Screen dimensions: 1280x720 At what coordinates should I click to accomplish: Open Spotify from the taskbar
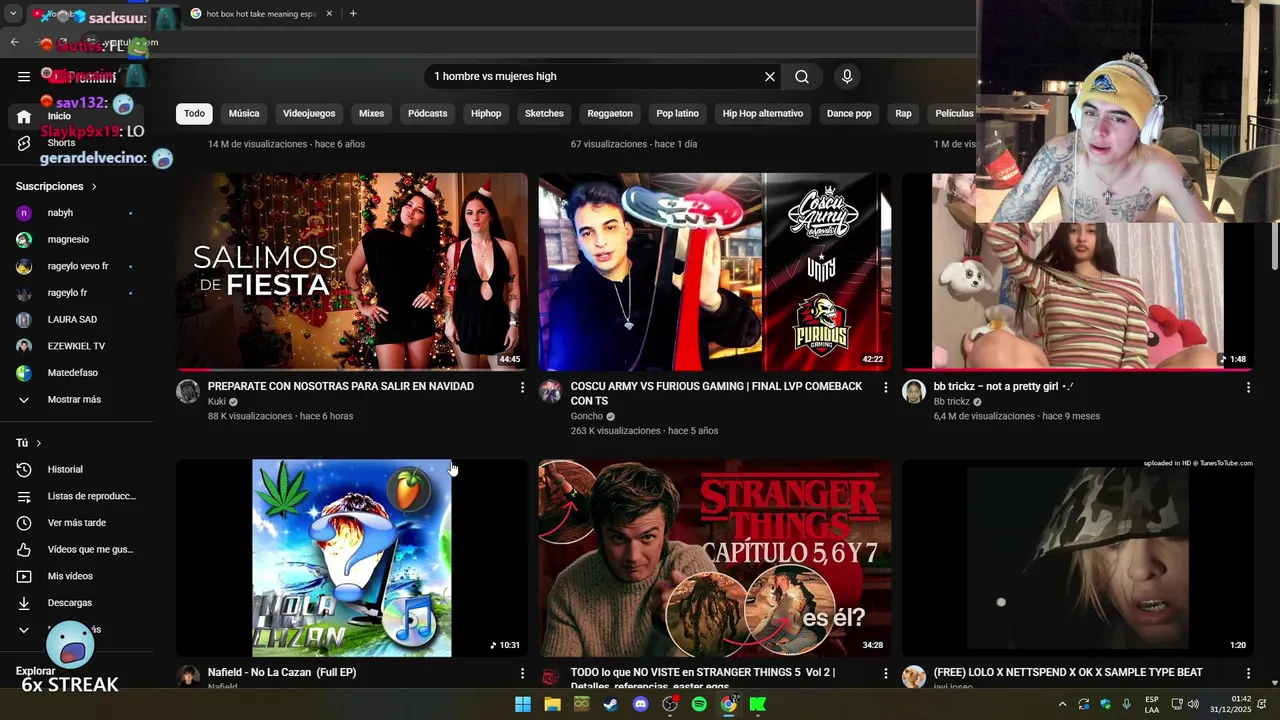coord(699,704)
